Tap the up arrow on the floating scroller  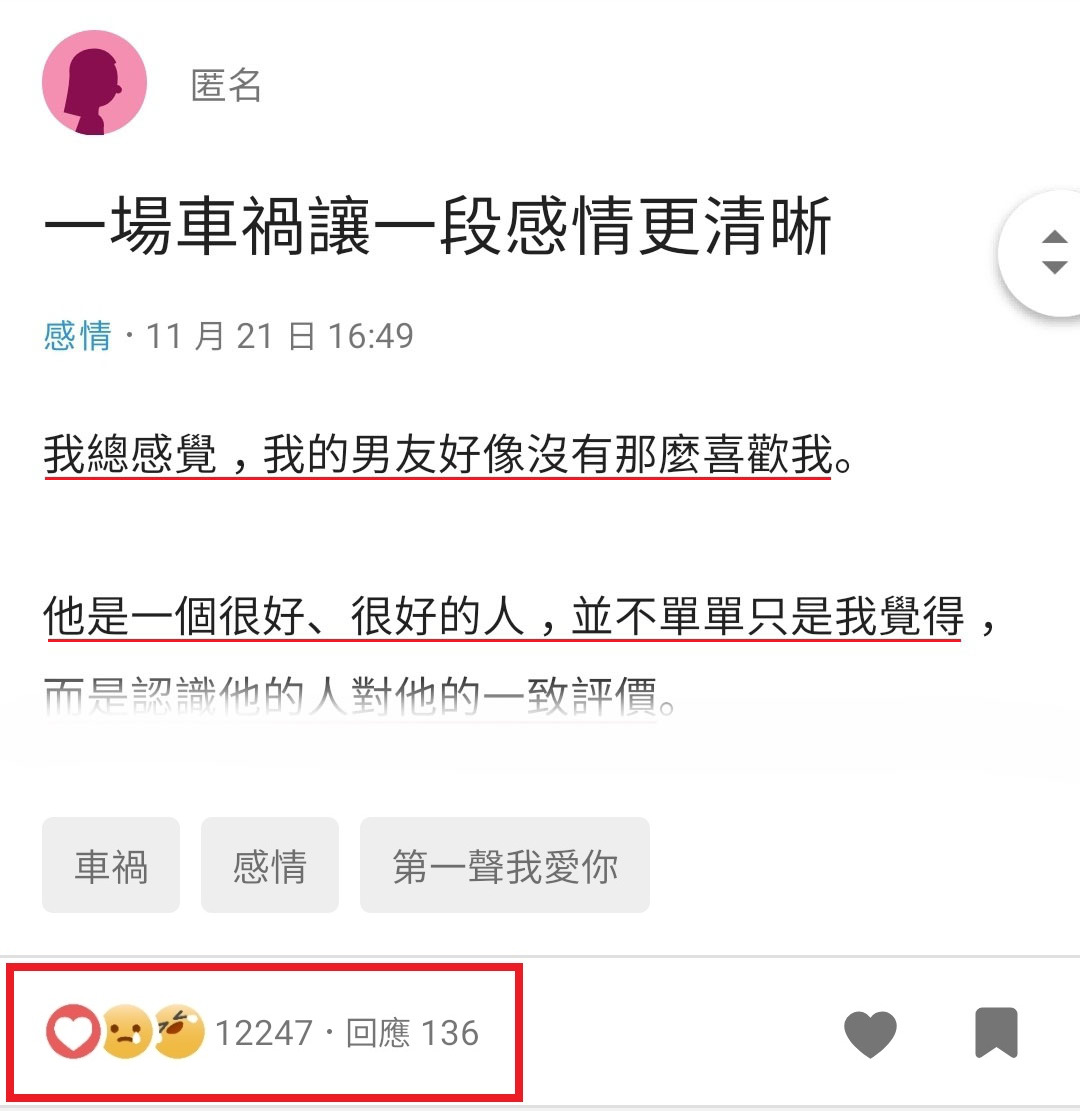tap(1054, 237)
